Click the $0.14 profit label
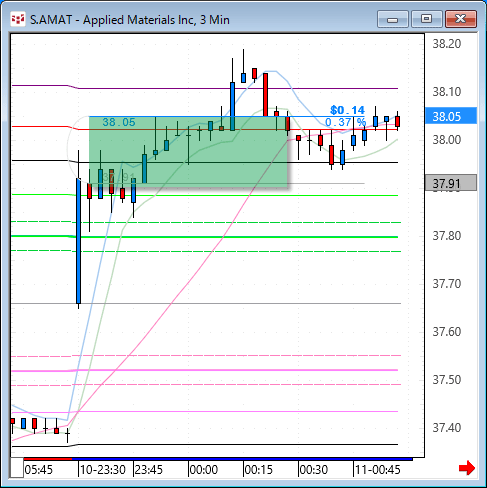The height and width of the screenshot is (488, 487). coord(347,110)
